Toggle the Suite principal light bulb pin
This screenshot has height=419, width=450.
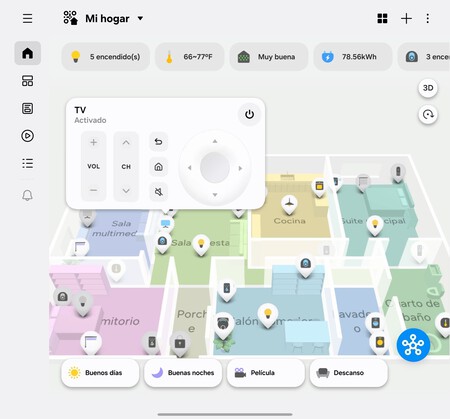pyautogui.click(x=375, y=224)
